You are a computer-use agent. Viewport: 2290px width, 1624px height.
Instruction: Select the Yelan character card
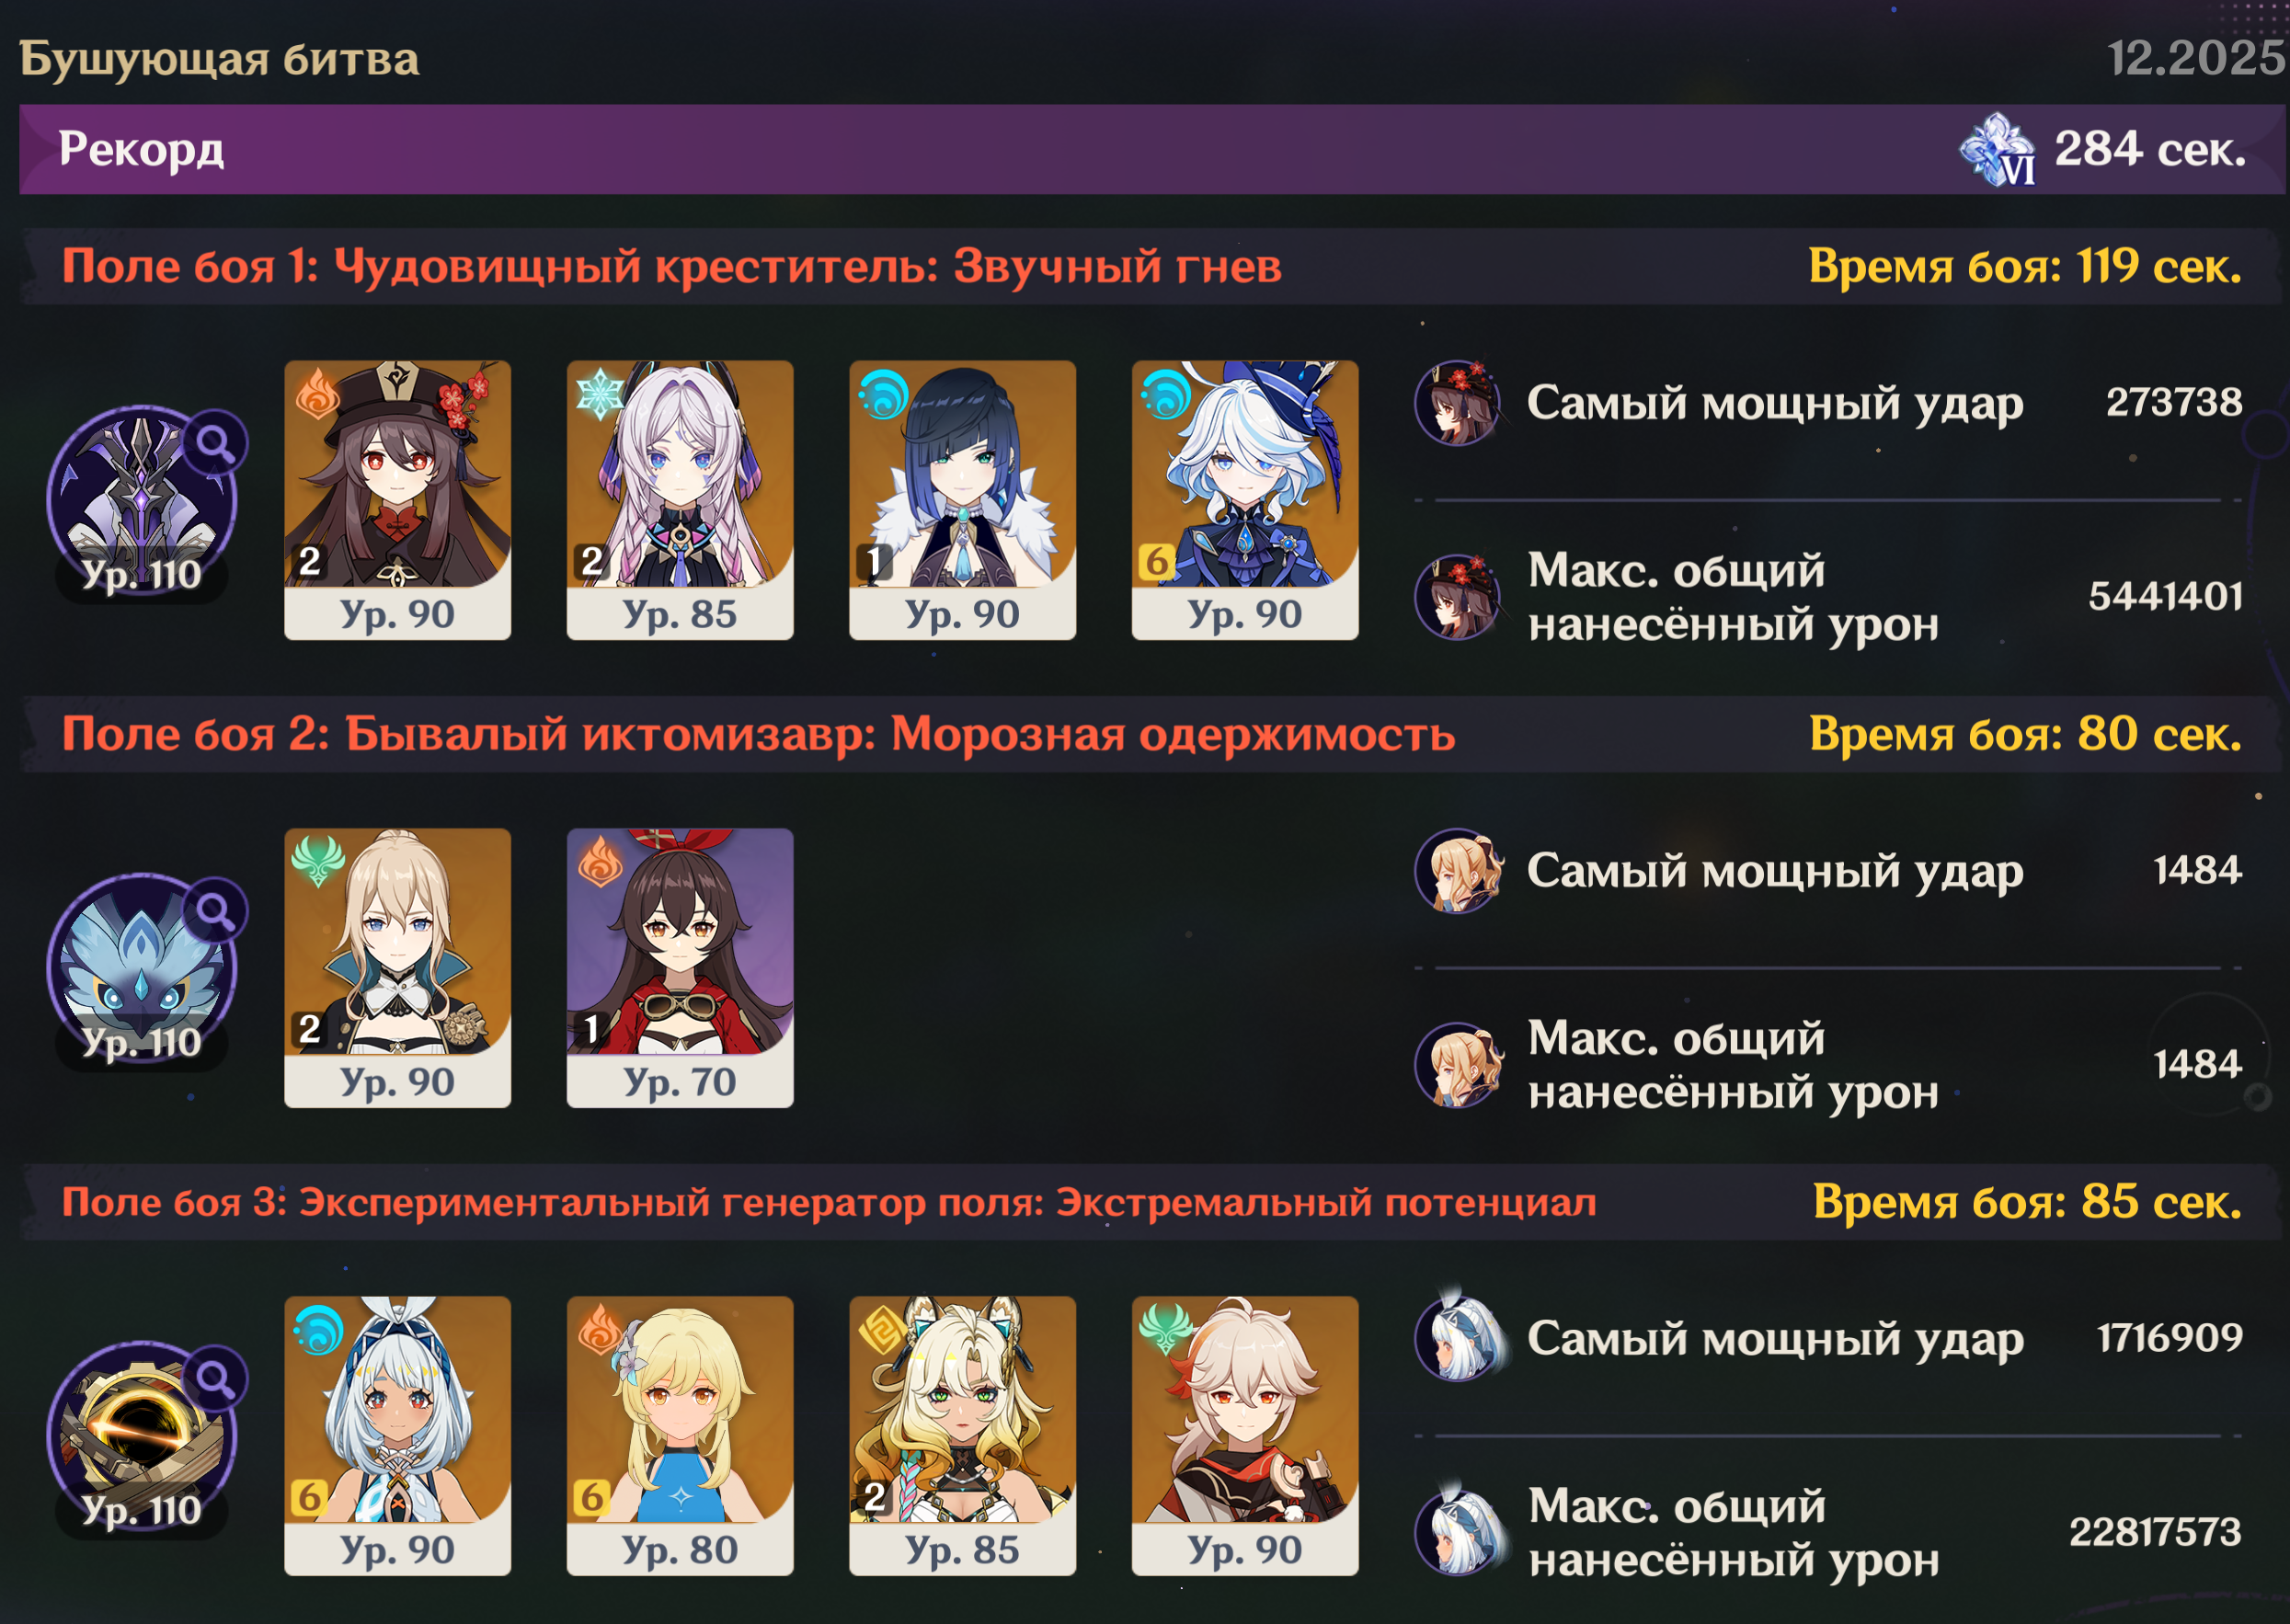click(962, 500)
